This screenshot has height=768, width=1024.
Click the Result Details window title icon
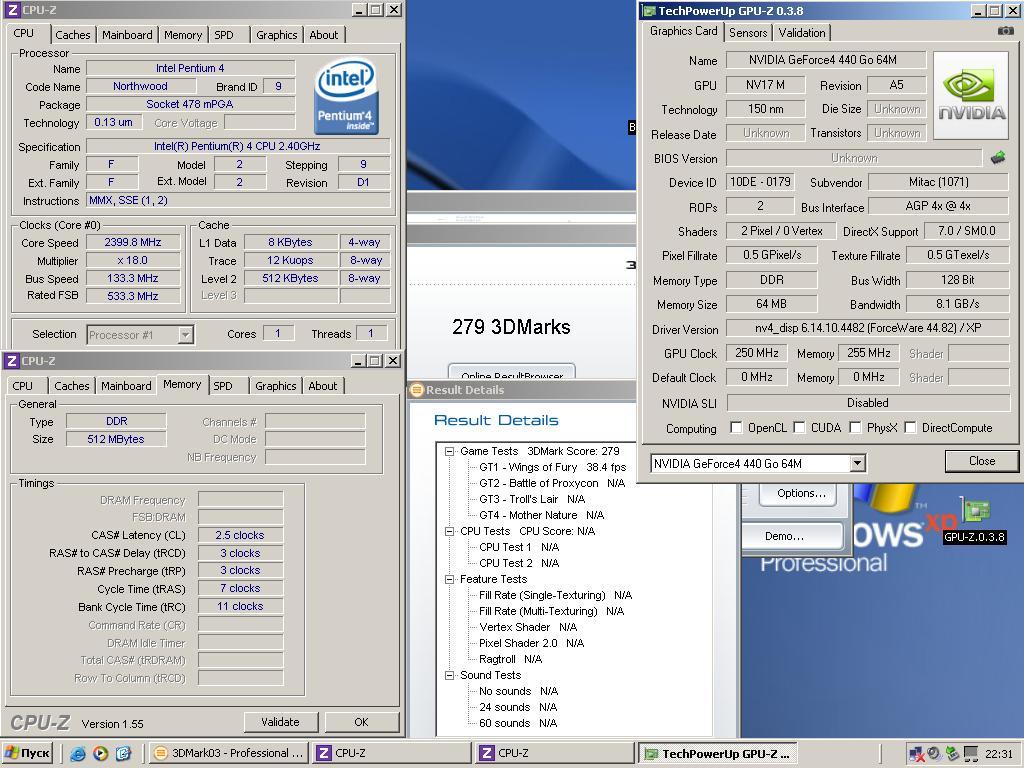[x=417, y=390]
